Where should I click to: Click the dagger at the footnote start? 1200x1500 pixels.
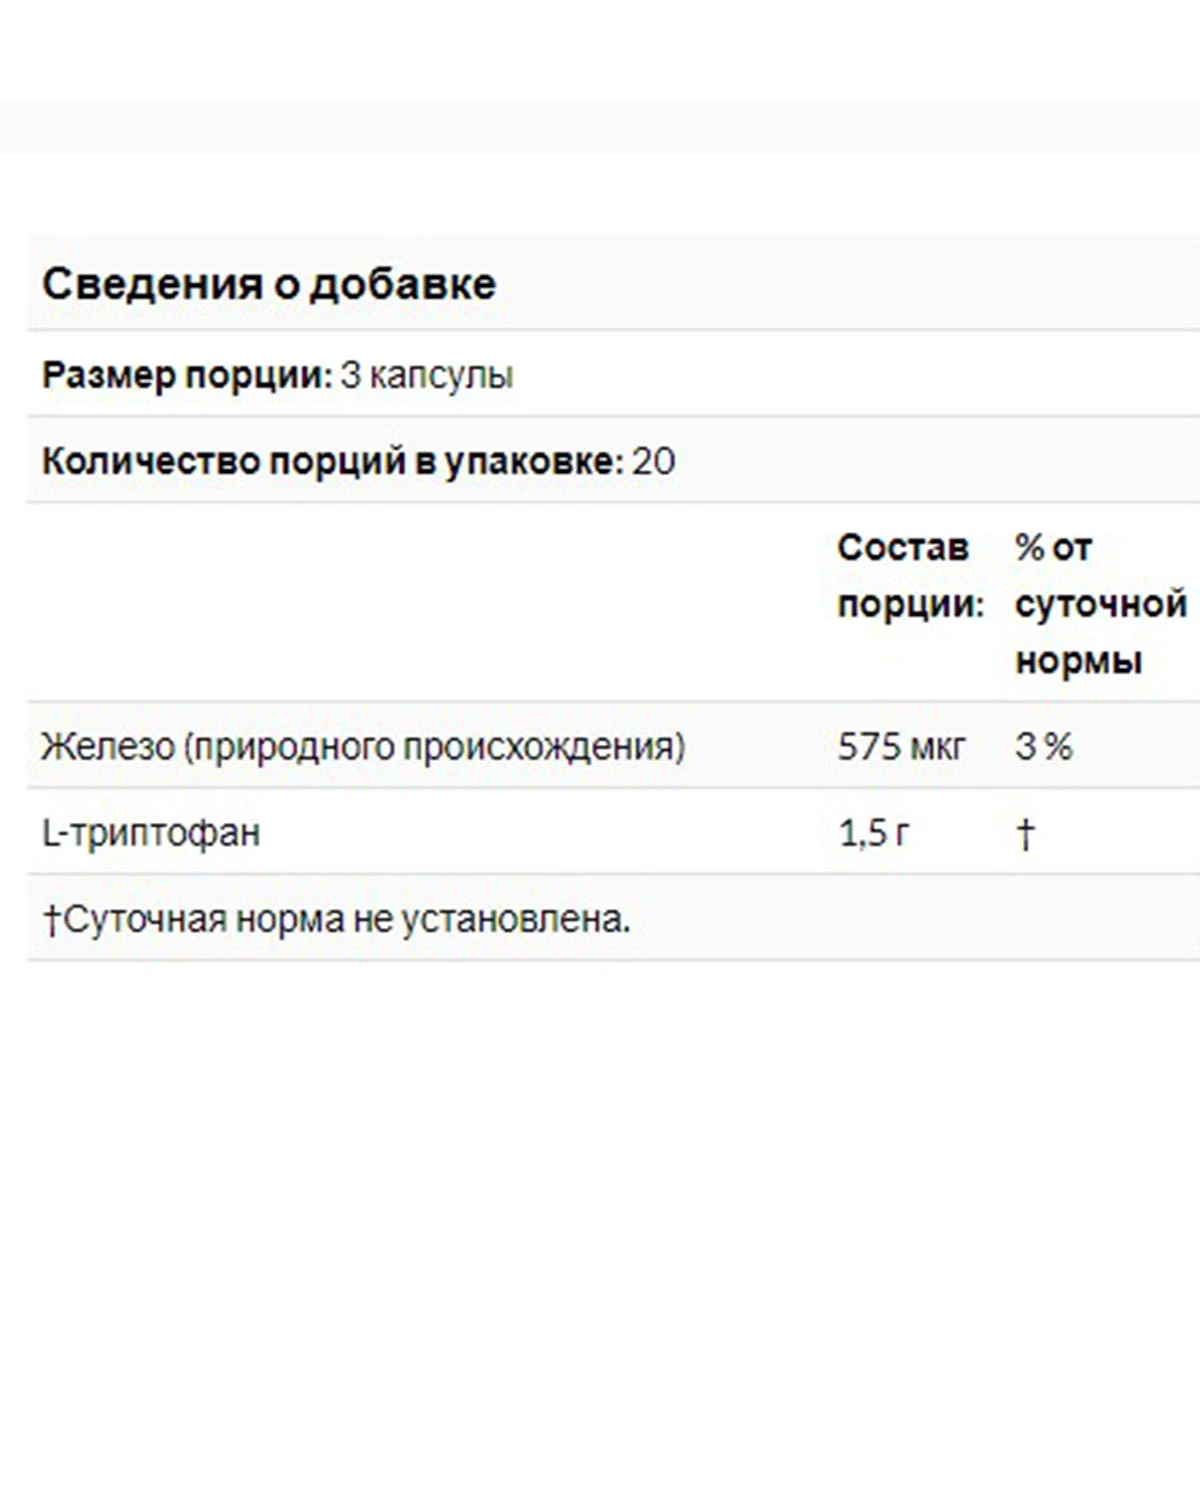tap(52, 919)
